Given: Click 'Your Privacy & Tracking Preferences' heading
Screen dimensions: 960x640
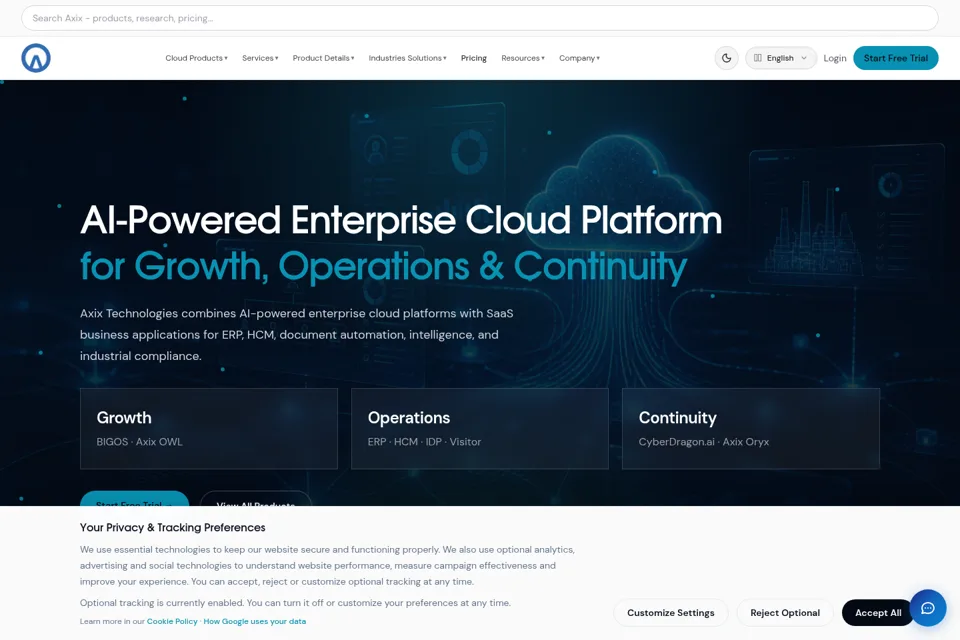Looking at the screenshot, I should click(173, 527).
